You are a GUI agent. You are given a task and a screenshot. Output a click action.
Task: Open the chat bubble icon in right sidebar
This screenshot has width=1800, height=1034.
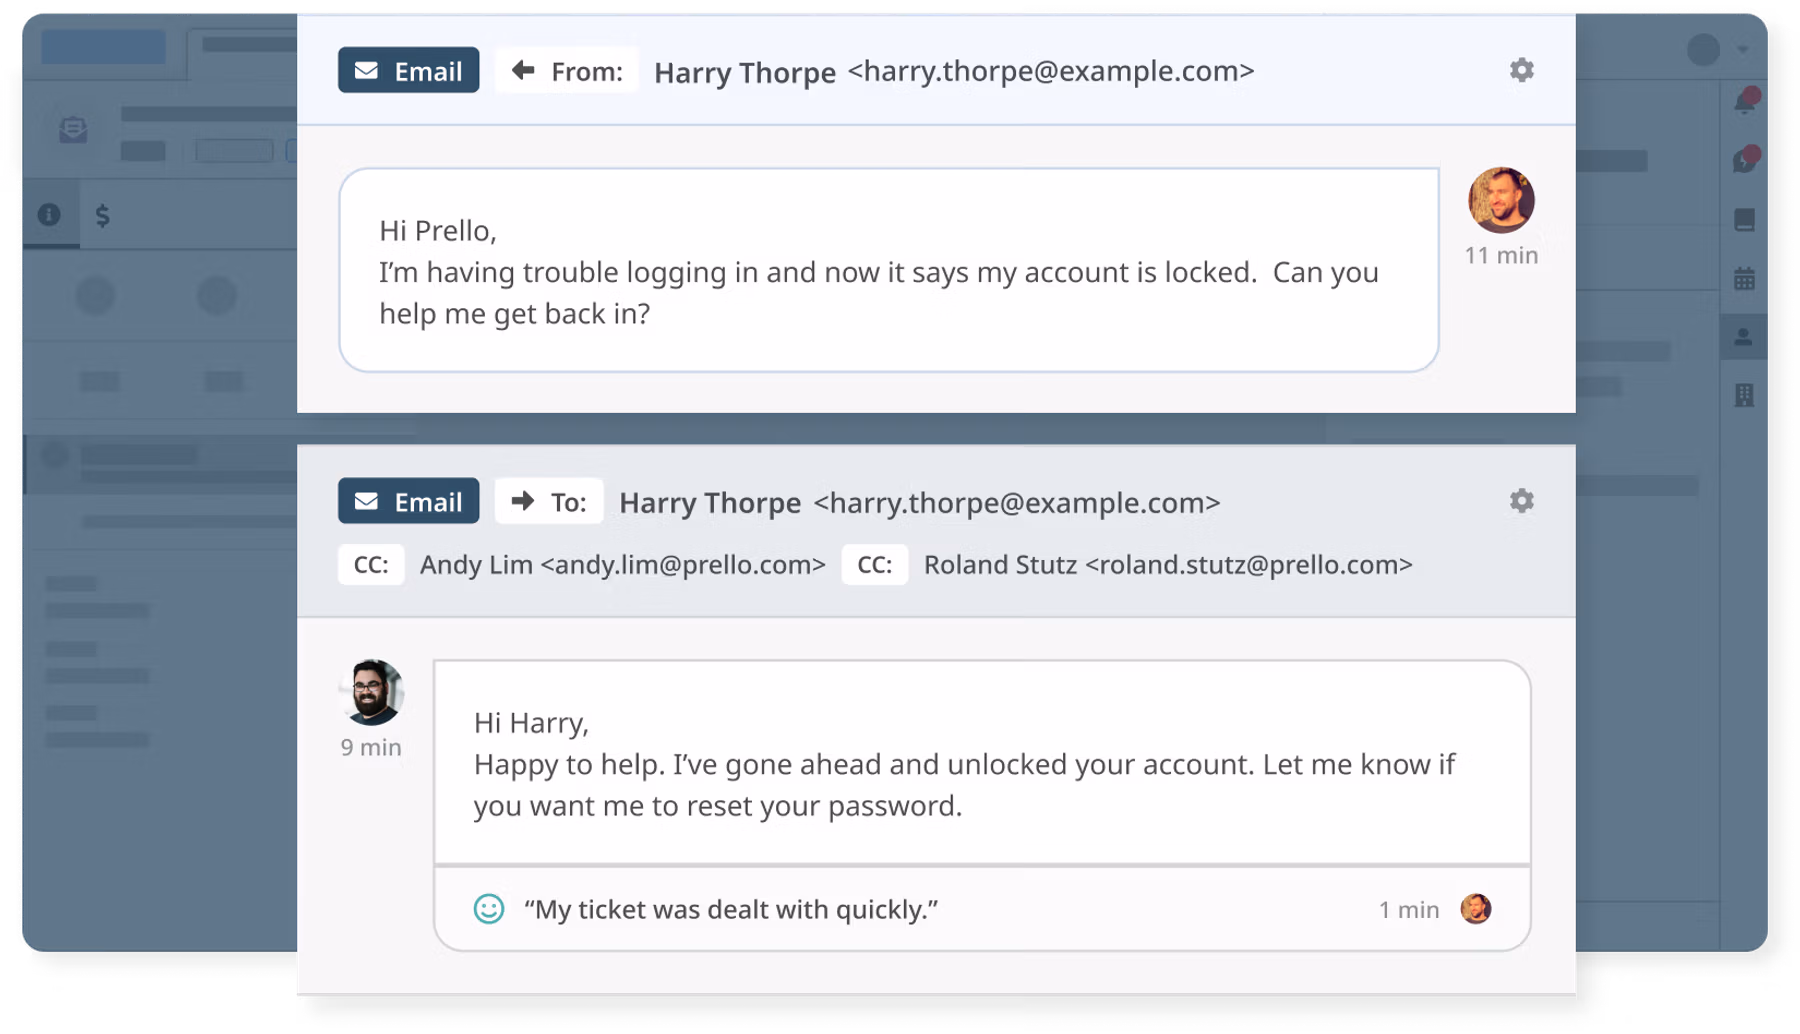coord(1745,160)
